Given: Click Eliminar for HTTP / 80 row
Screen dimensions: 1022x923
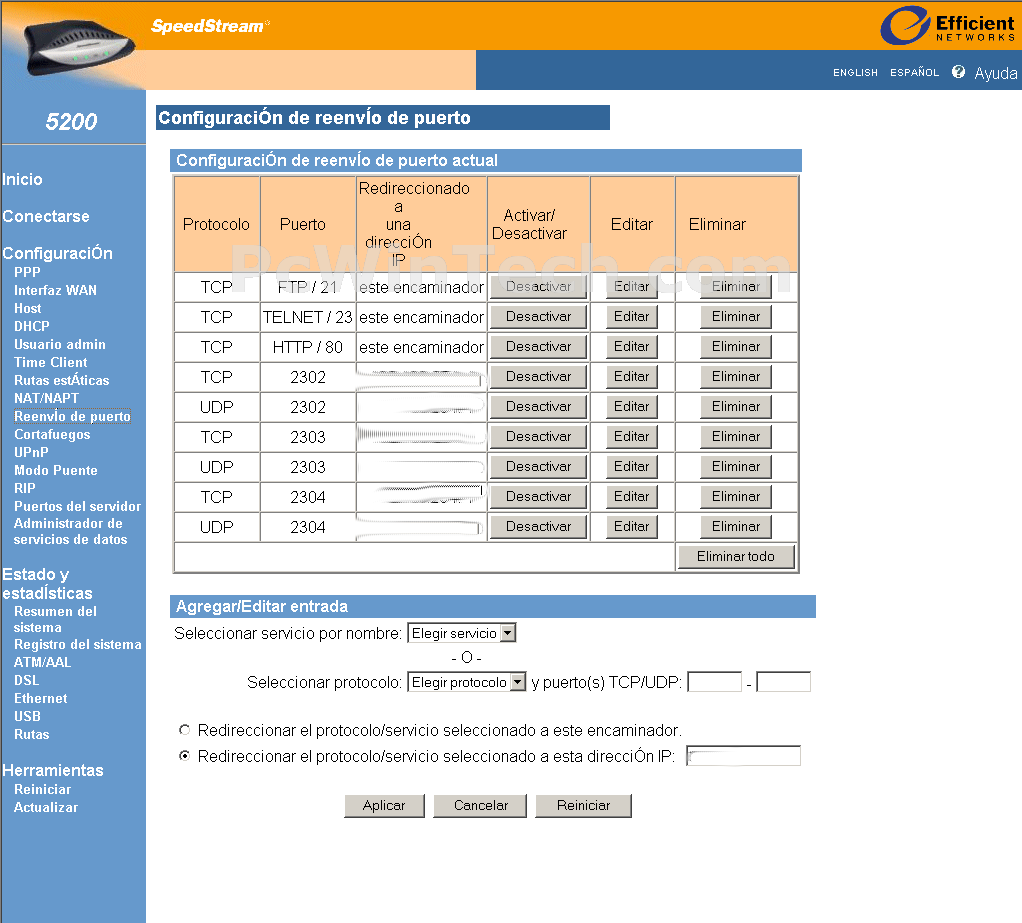Looking at the screenshot, I should 736,347.
